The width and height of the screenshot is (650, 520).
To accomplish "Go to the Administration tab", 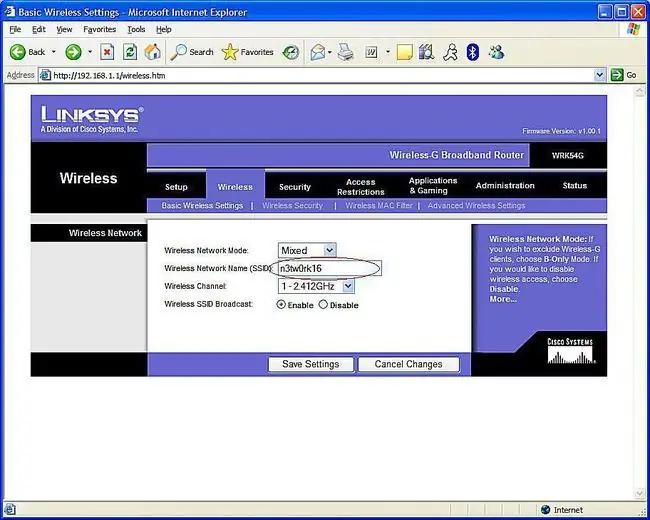I will 505,185.
